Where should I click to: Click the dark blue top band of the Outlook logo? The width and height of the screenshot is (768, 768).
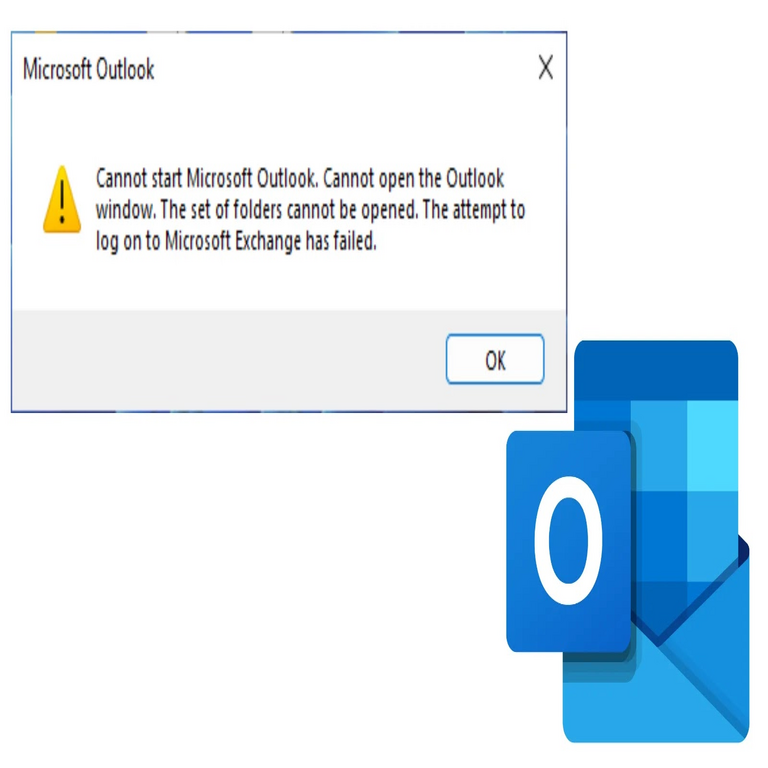656,370
